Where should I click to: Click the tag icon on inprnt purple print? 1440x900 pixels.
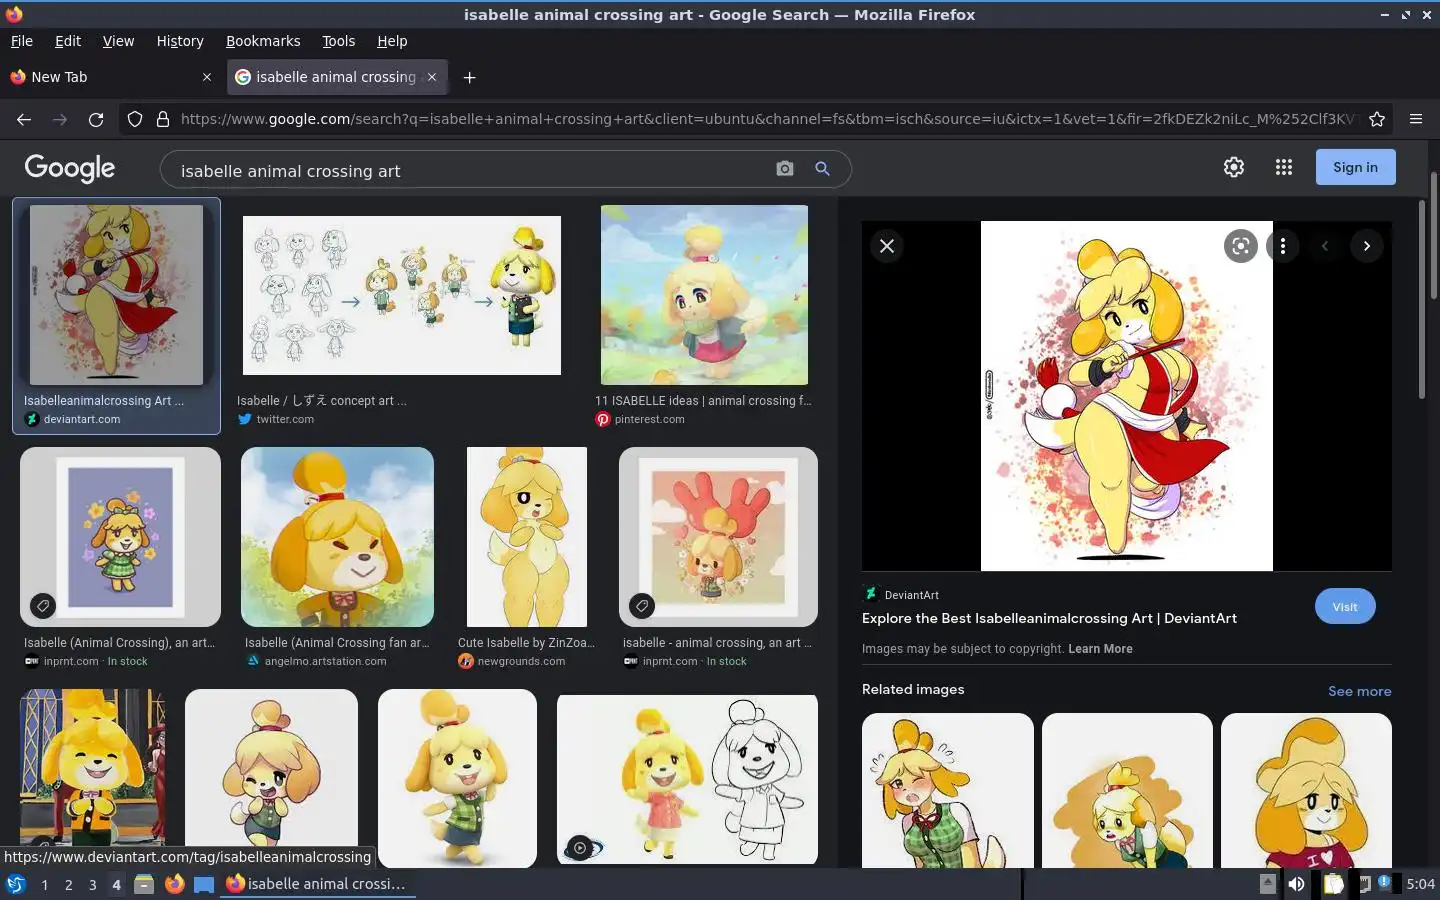click(42, 605)
